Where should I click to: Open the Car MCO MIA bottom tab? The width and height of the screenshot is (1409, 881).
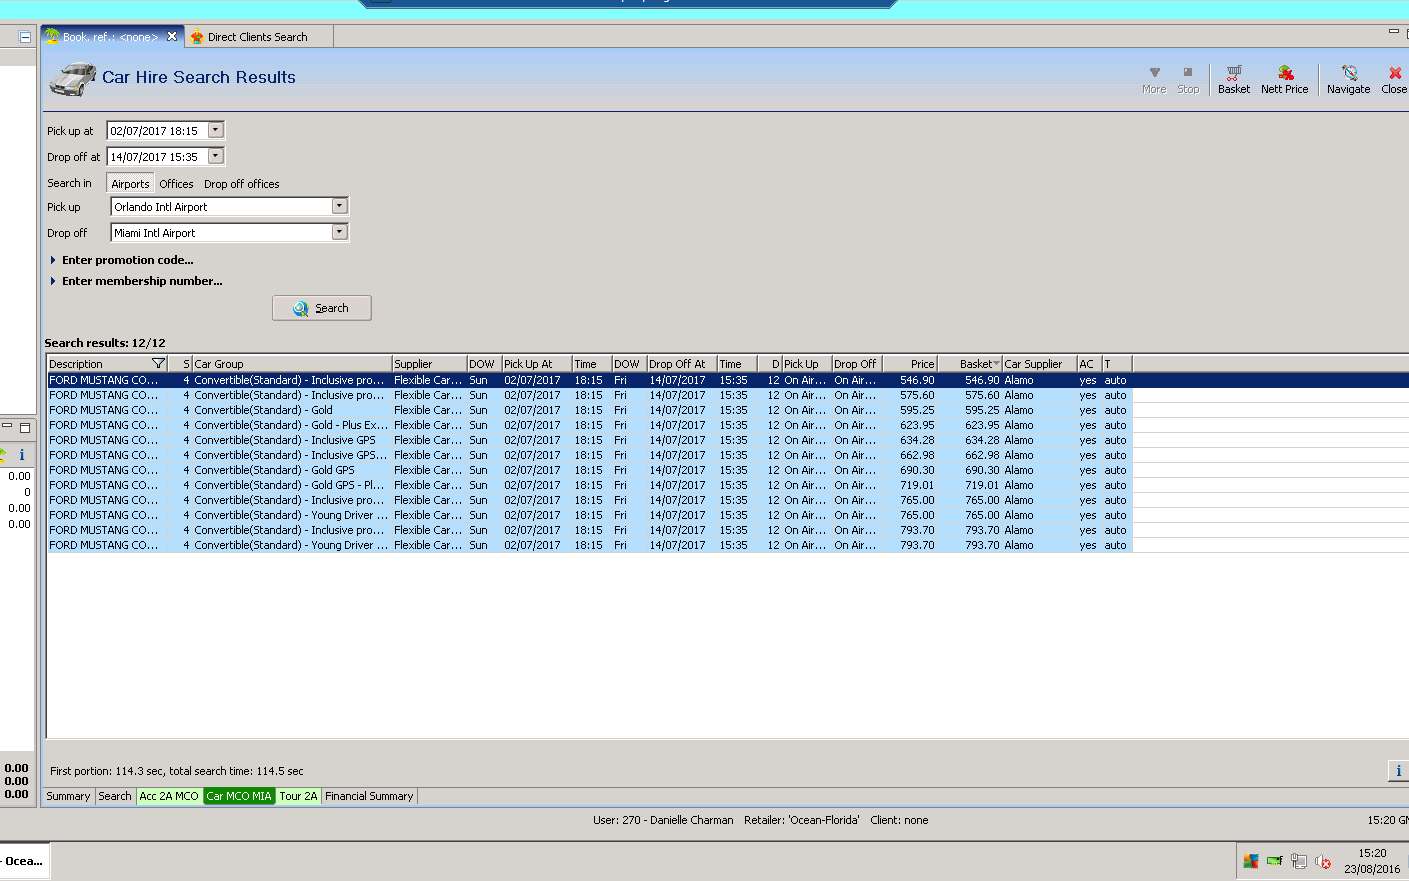click(x=239, y=796)
